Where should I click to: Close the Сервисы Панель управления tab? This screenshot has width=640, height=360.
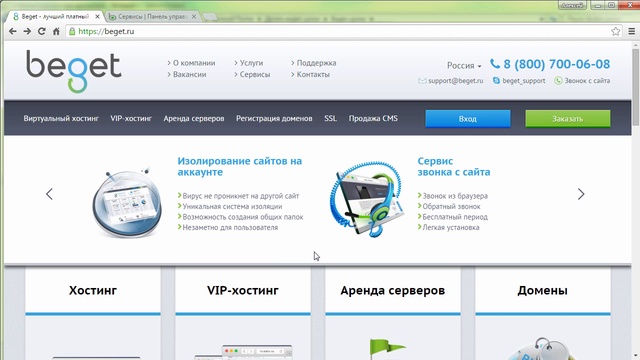[x=194, y=17]
